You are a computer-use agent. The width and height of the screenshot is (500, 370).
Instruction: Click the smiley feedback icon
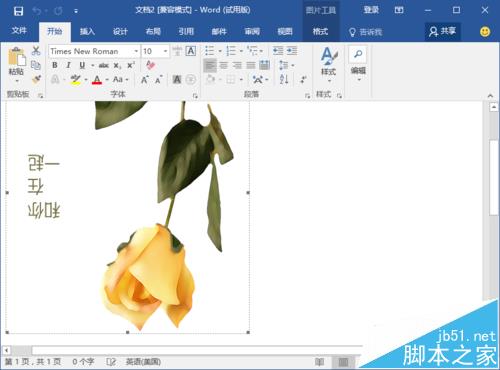[485, 31]
